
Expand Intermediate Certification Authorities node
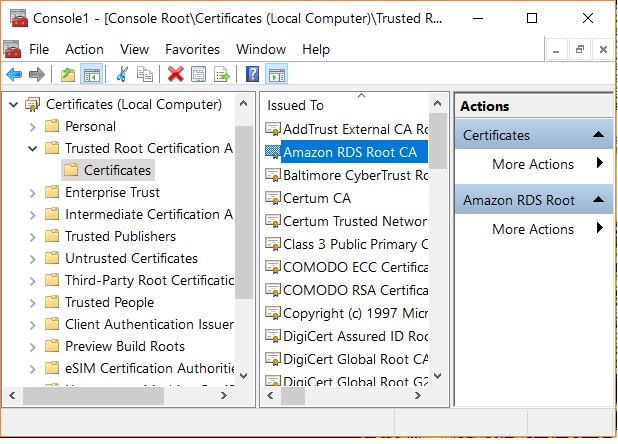point(33,215)
